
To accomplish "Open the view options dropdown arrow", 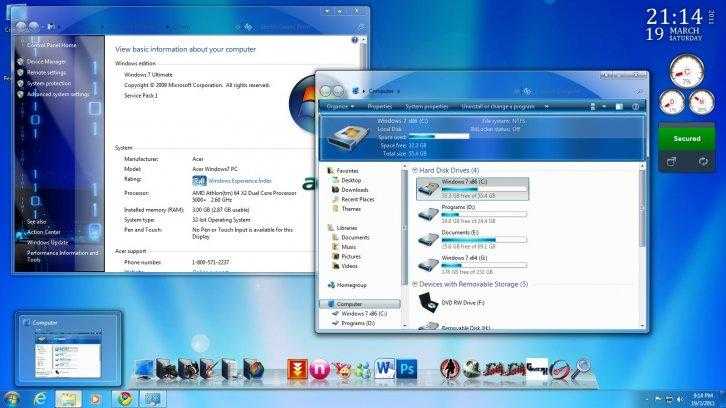I will (x=604, y=107).
